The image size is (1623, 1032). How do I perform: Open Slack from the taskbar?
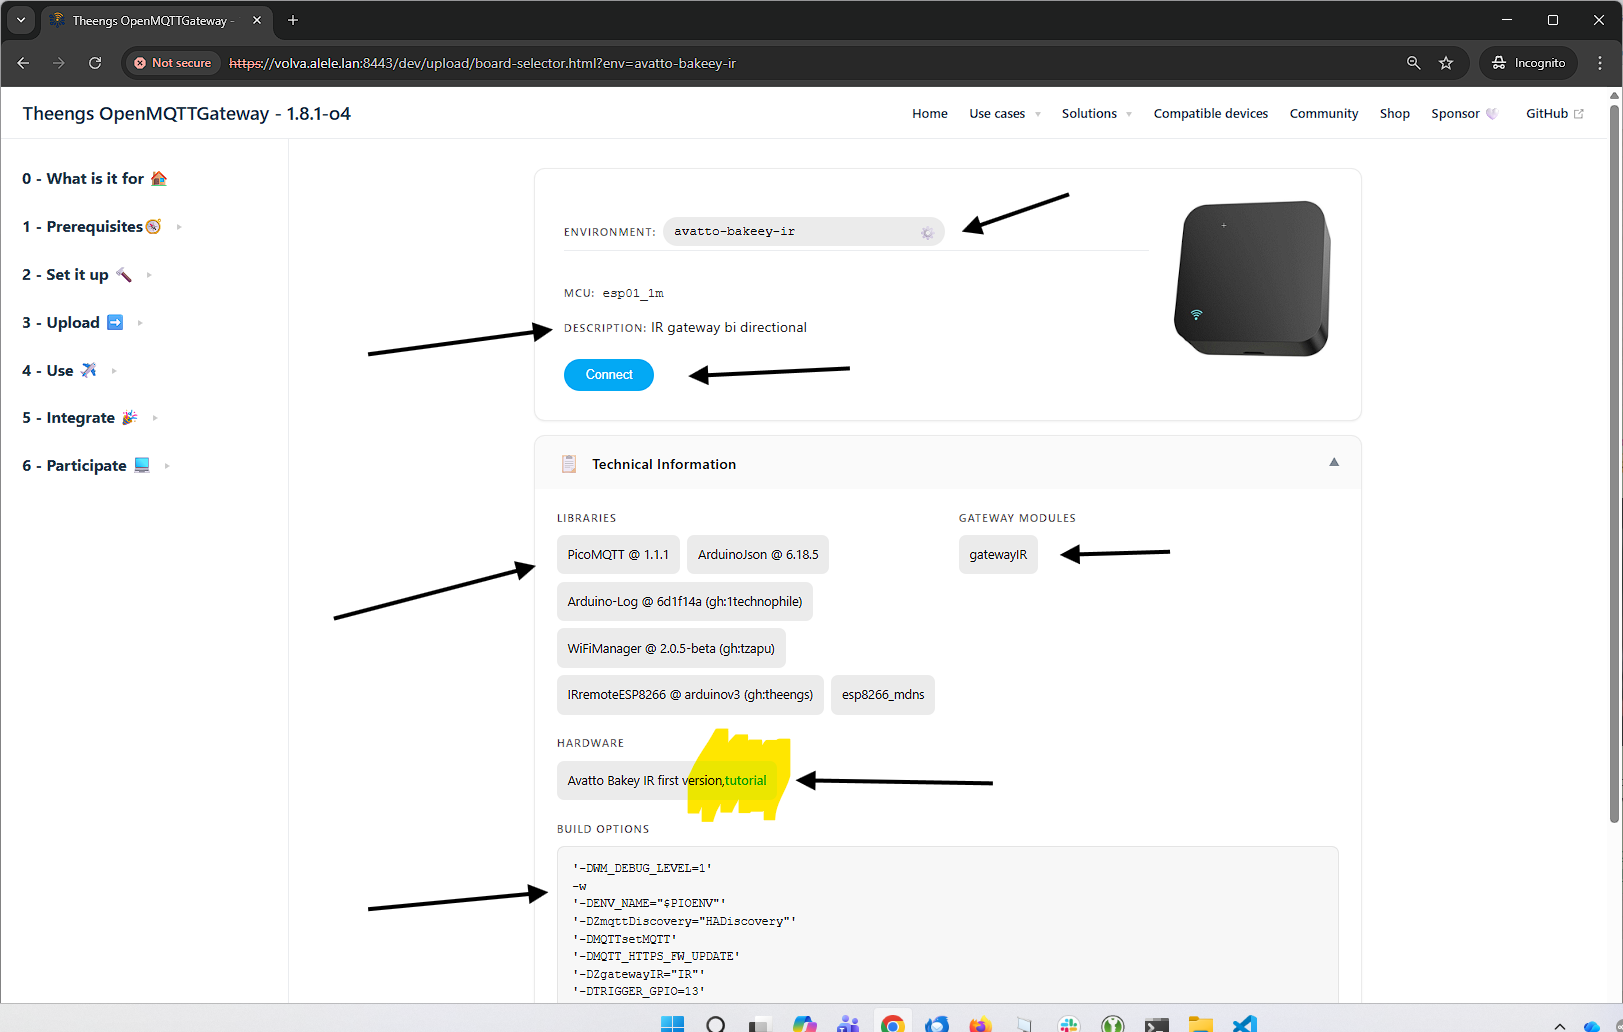click(x=1069, y=1024)
